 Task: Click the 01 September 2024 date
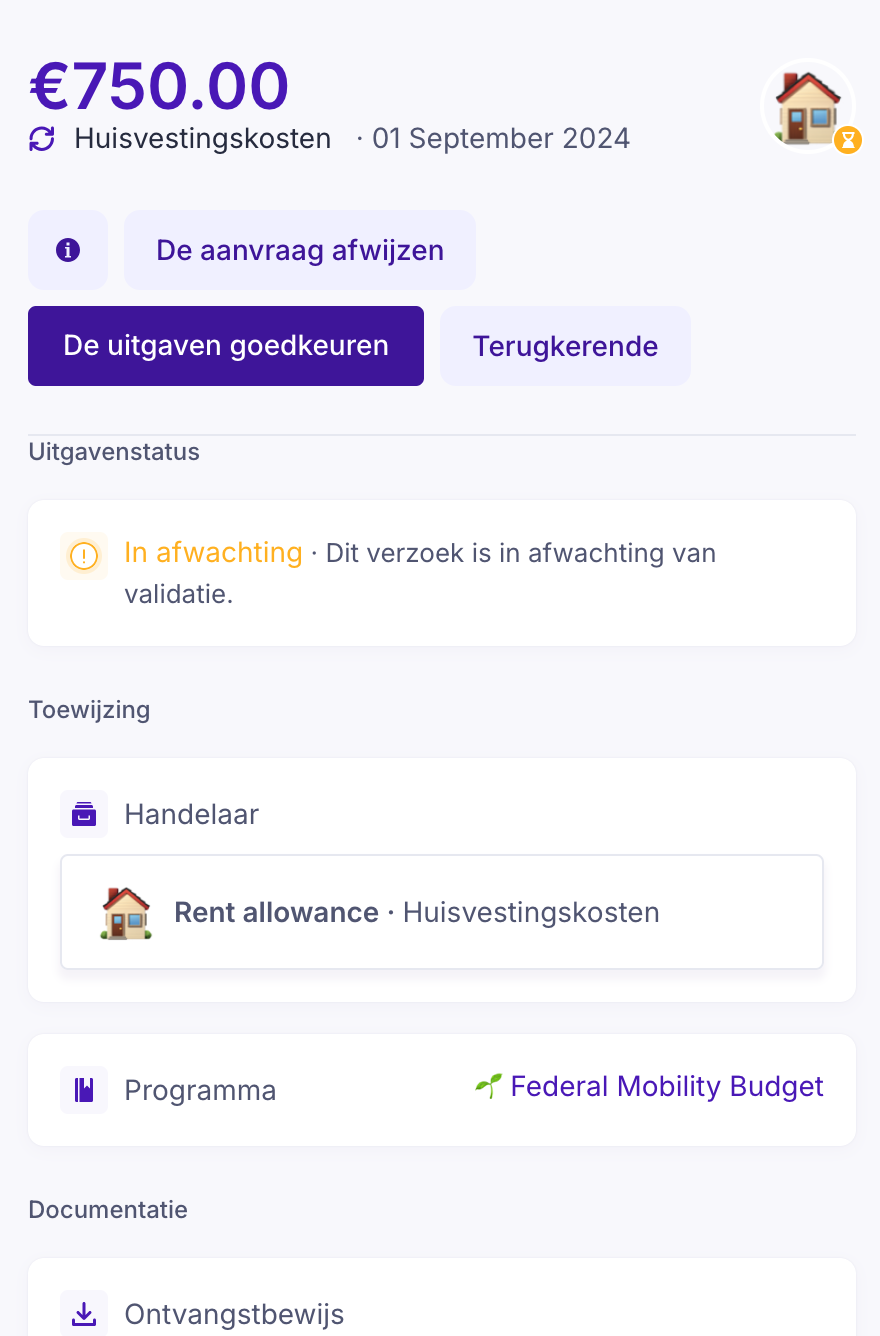click(x=500, y=139)
